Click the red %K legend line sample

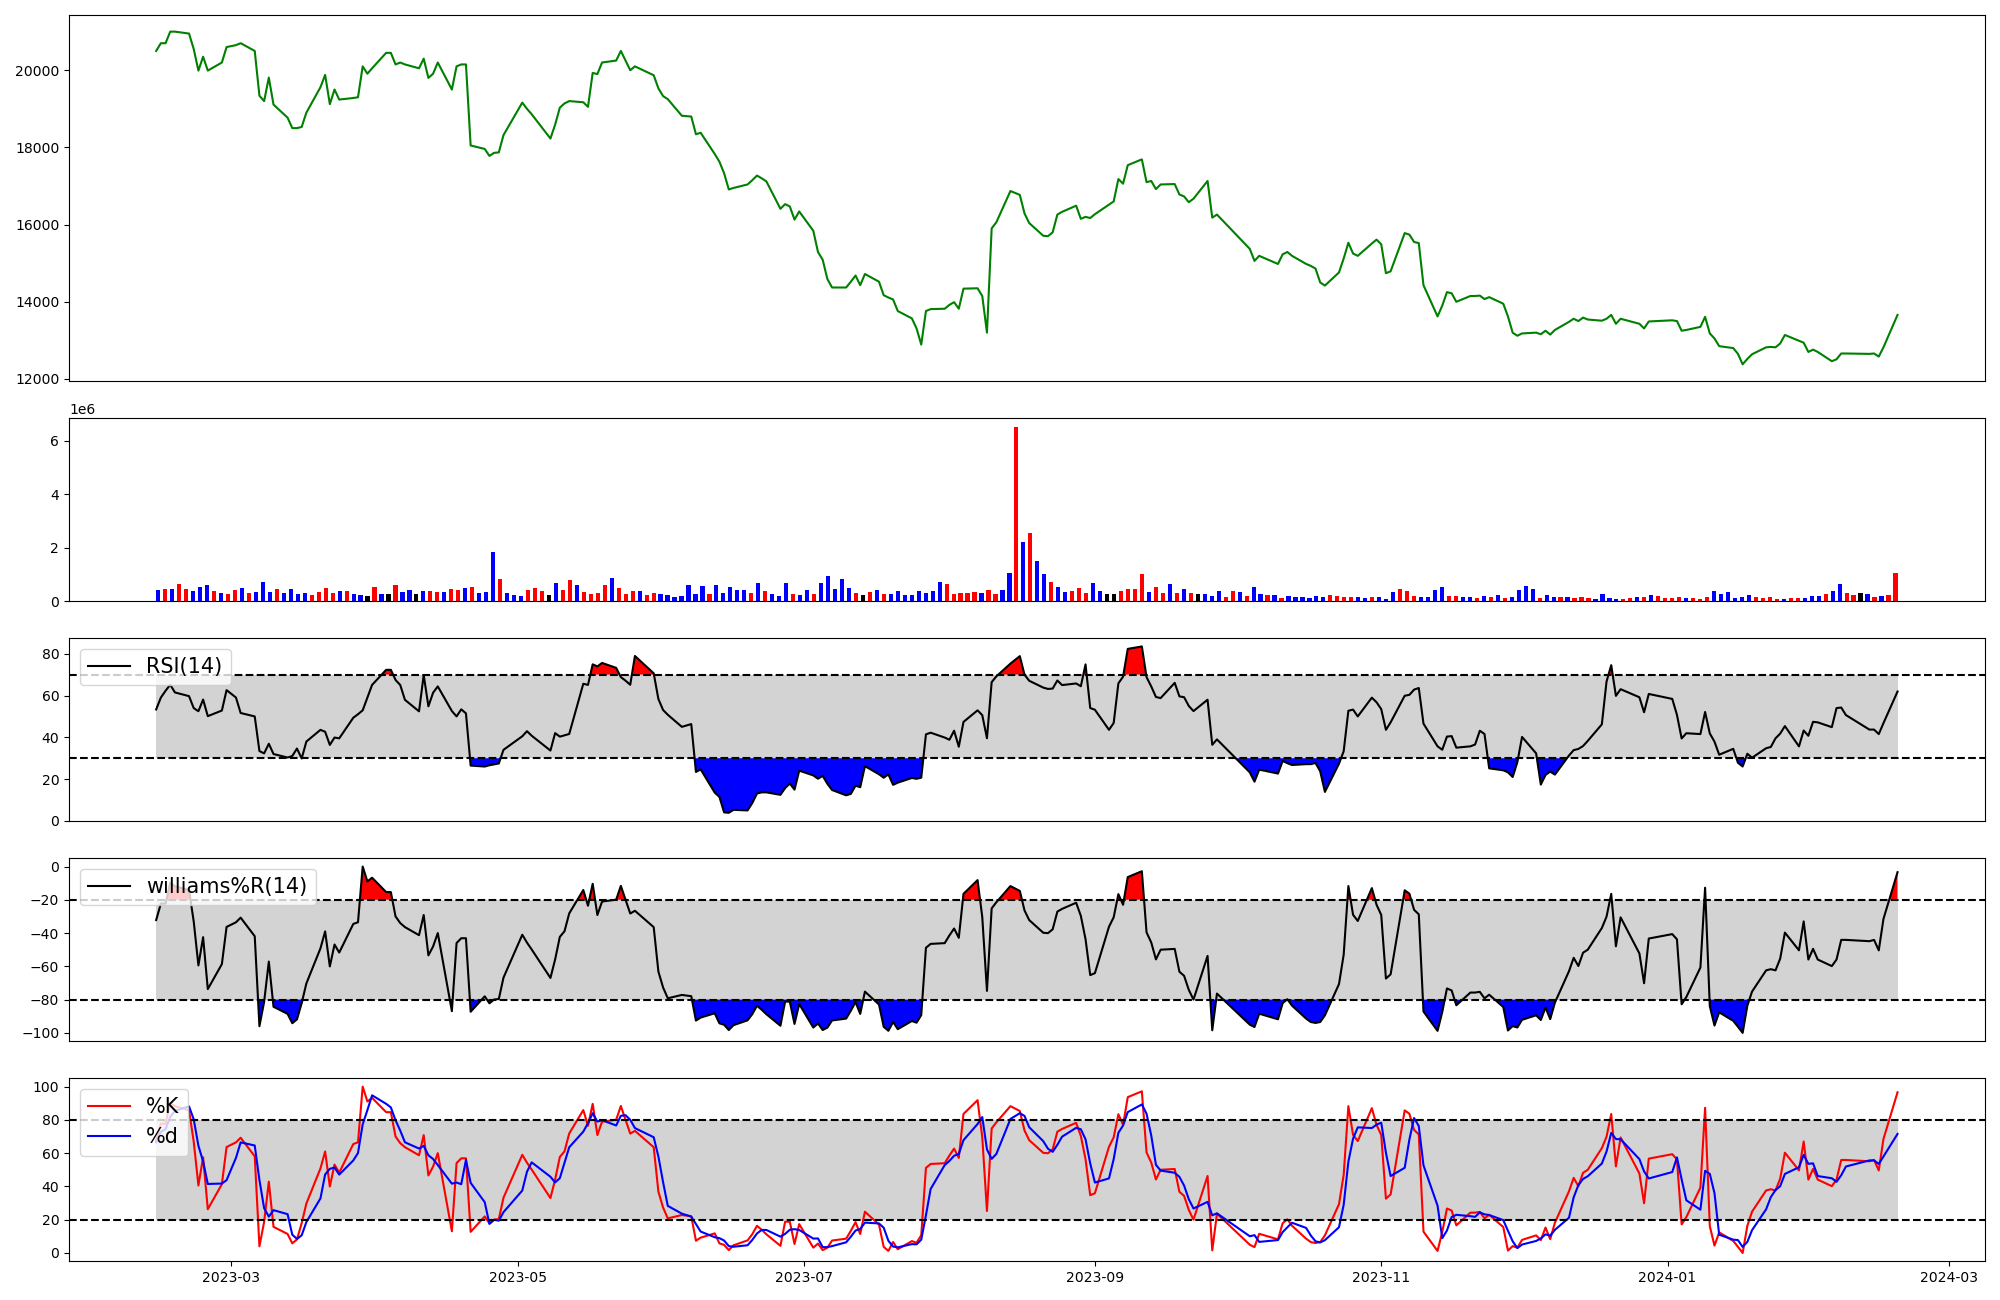click(x=108, y=1106)
